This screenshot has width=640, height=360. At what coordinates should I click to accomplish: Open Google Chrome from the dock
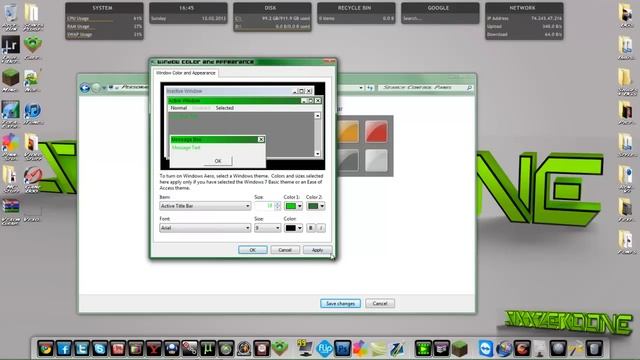point(46,349)
